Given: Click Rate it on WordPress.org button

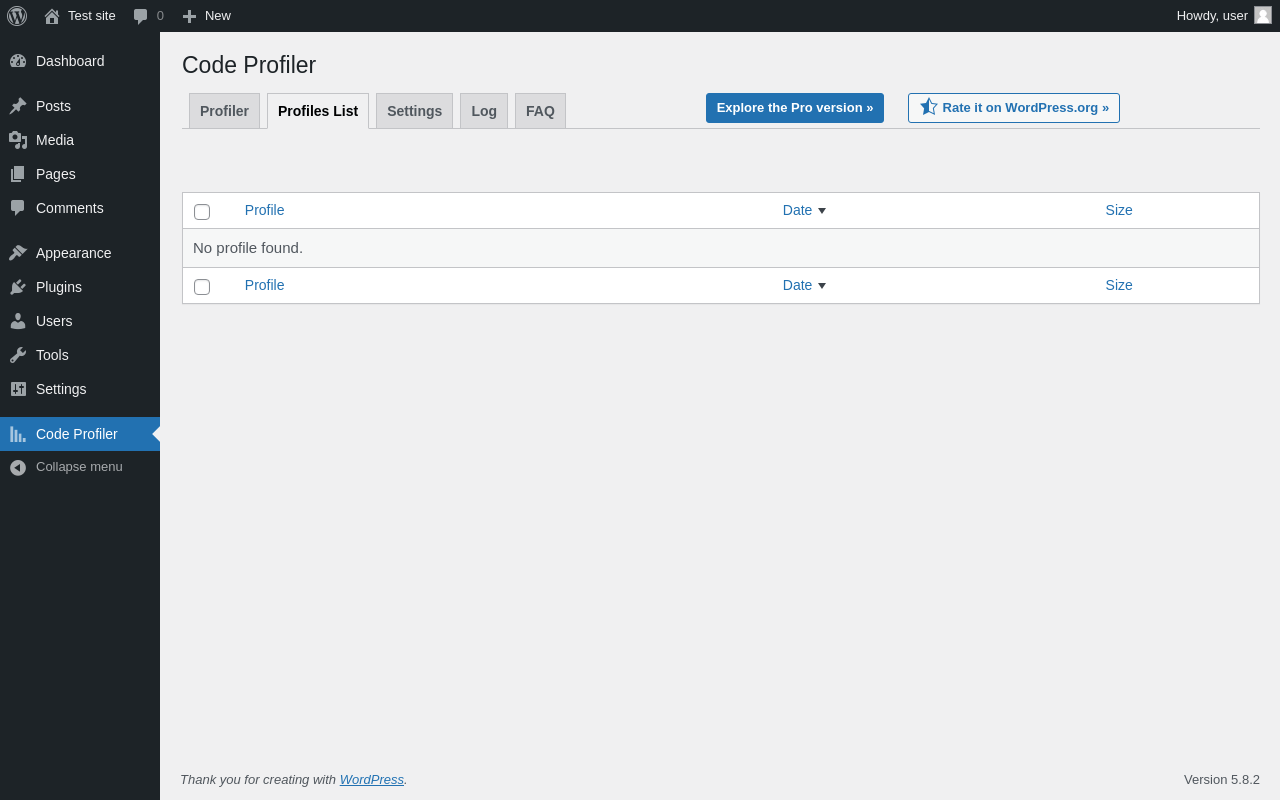Looking at the screenshot, I should (x=1014, y=108).
